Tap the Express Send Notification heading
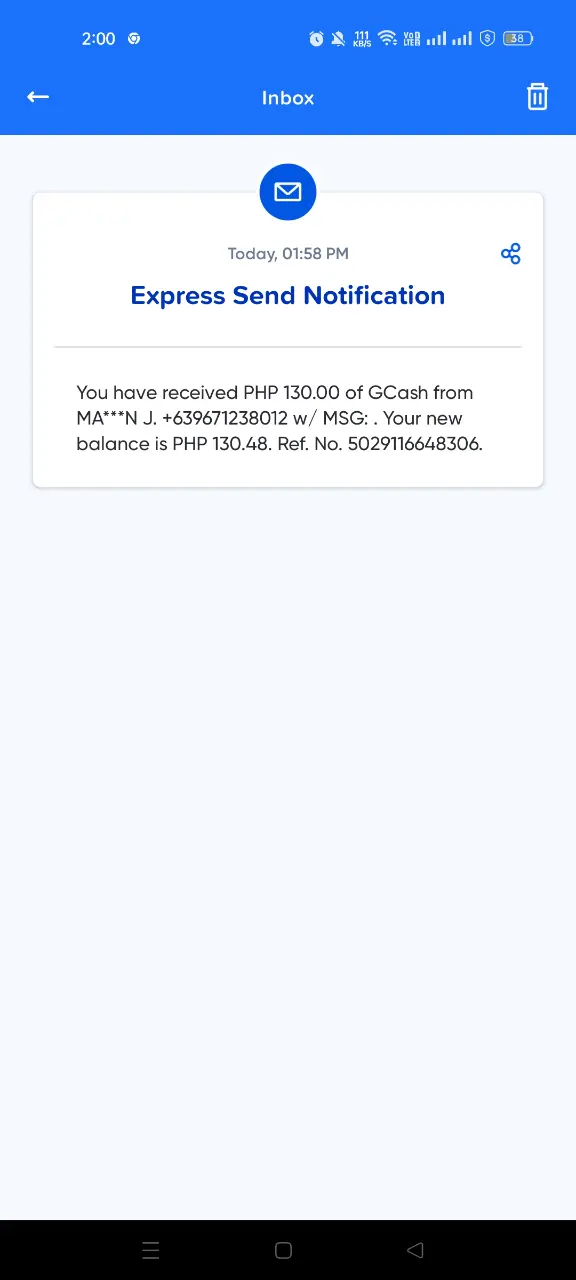 [288, 296]
